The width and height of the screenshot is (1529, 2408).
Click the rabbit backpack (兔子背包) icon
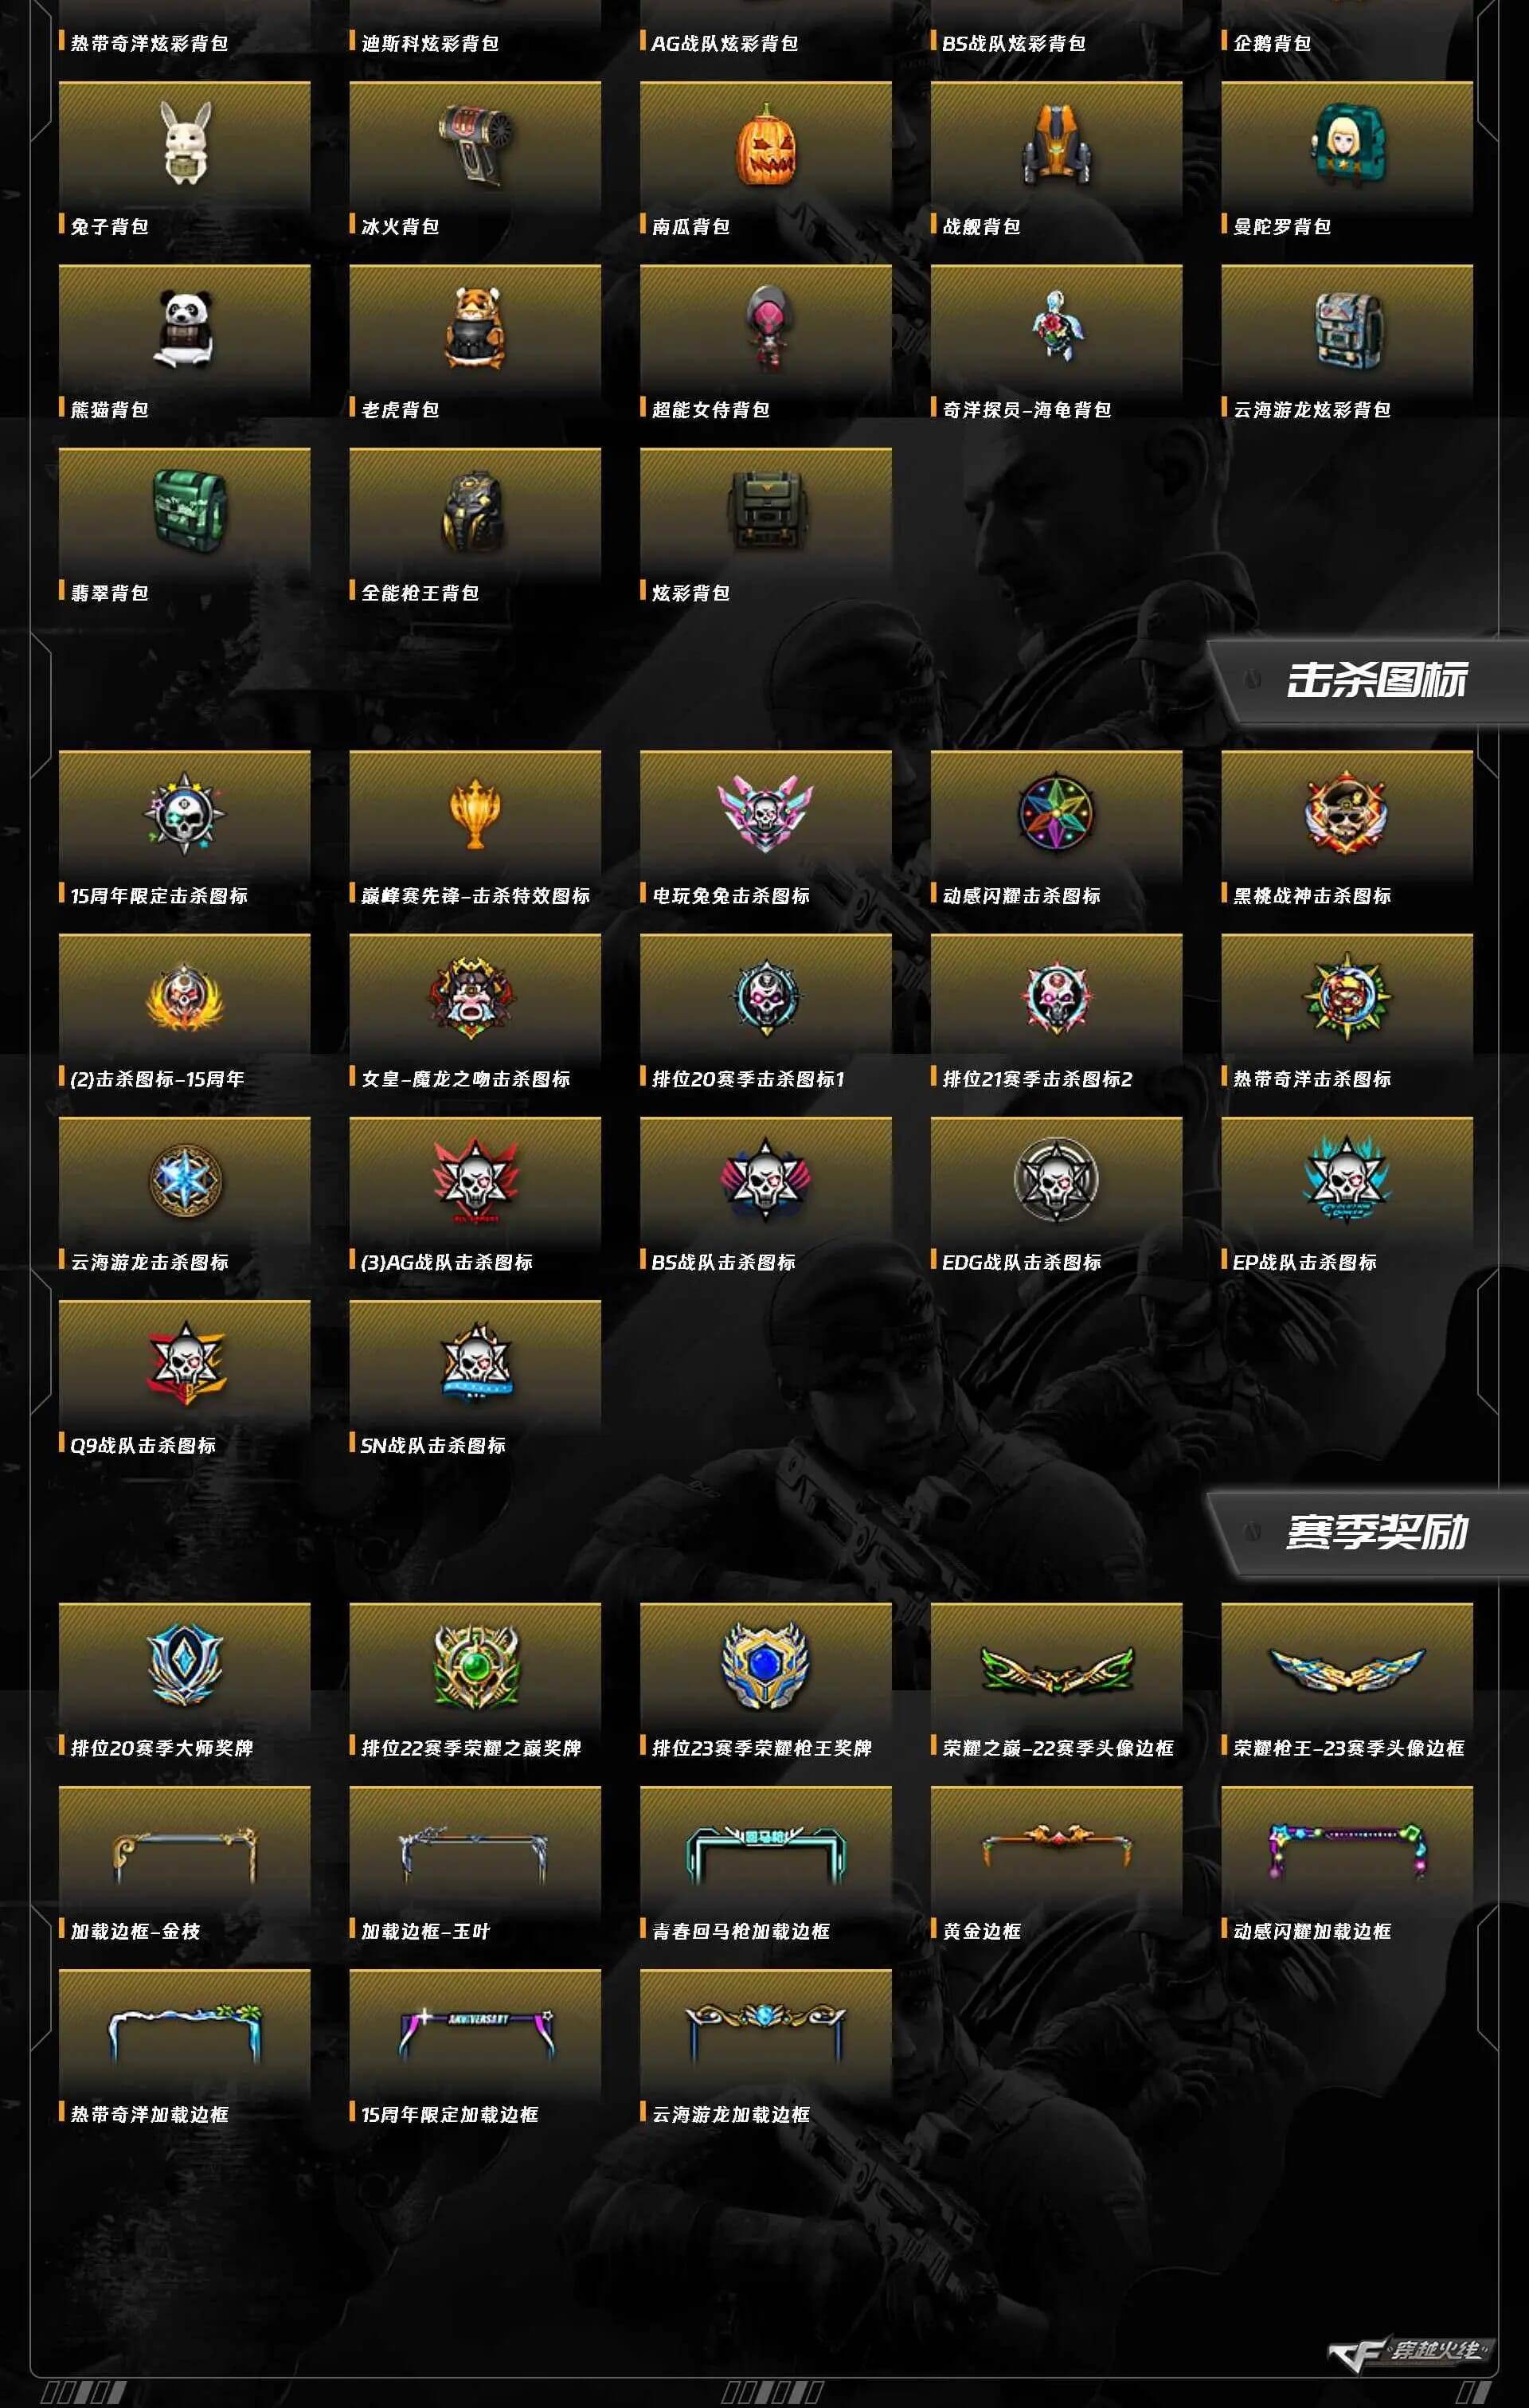click(x=187, y=143)
